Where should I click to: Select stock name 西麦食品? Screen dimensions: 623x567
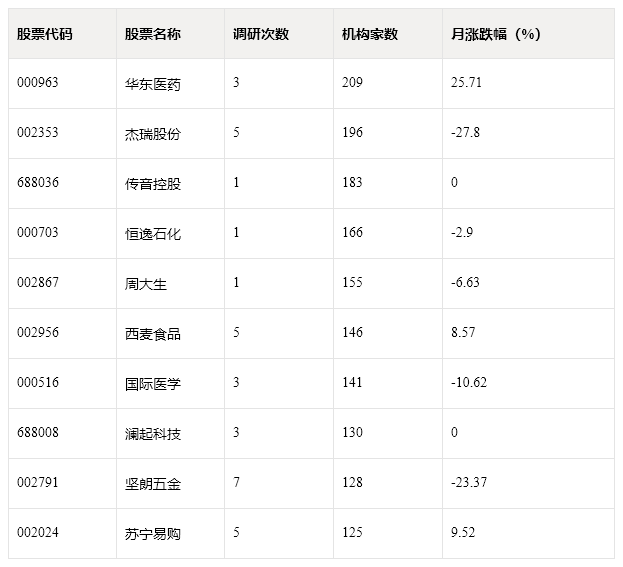coord(153,334)
